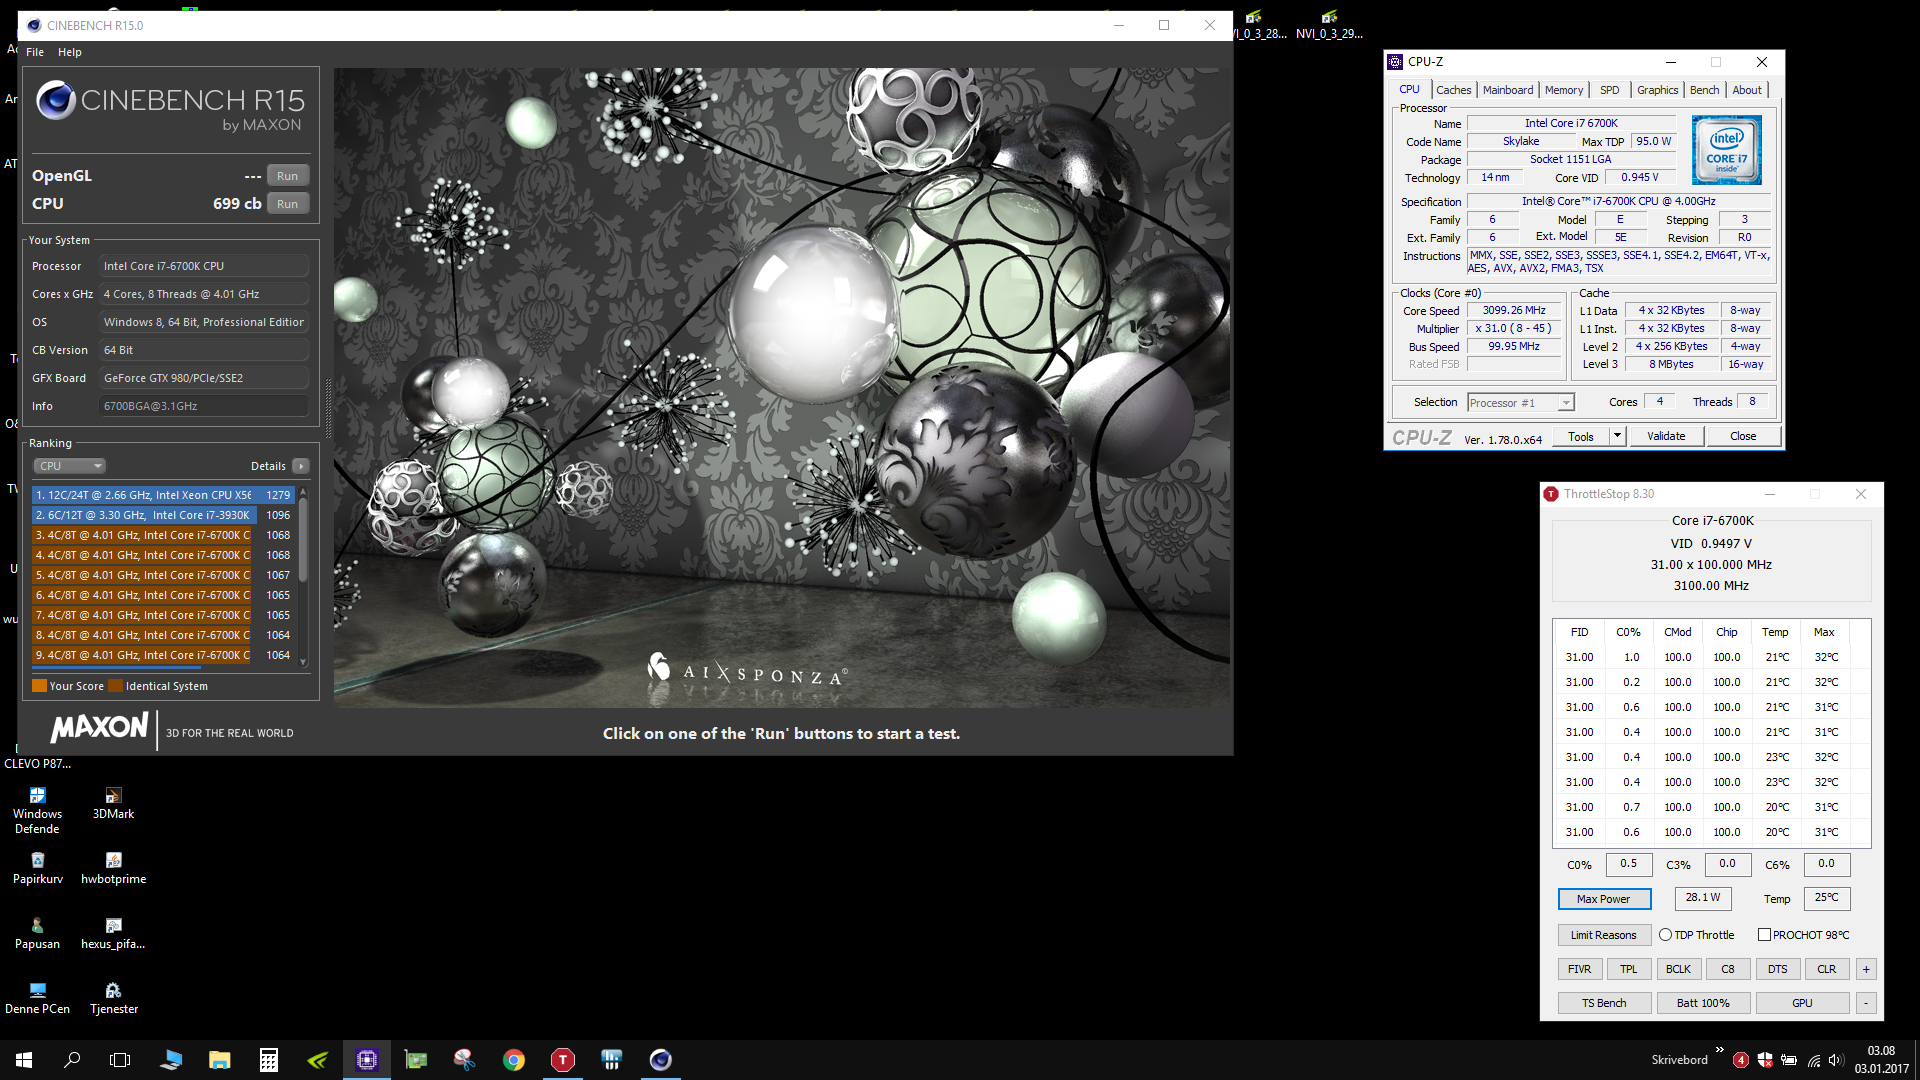Click the BCLK button in ThrottleStop
Viewport: 1920px width, 1080px height.
1678,969
